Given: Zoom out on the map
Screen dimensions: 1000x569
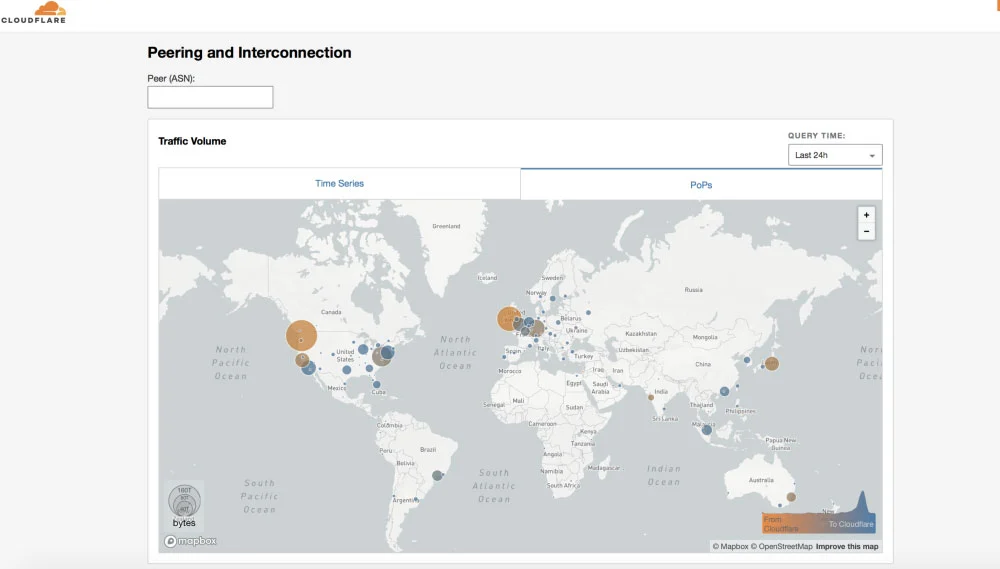Looking at the screenshot, I should pos(866,231).
